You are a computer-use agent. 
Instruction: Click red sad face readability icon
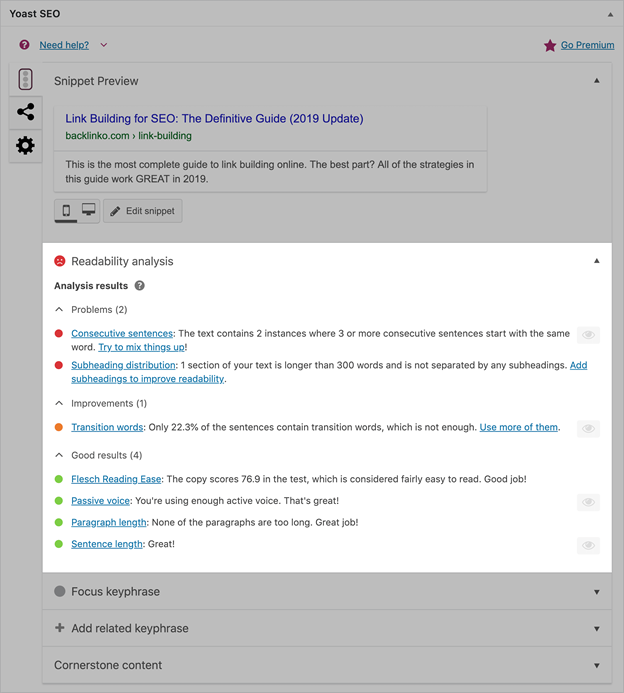pyautogui.click(x=60, y=261)
